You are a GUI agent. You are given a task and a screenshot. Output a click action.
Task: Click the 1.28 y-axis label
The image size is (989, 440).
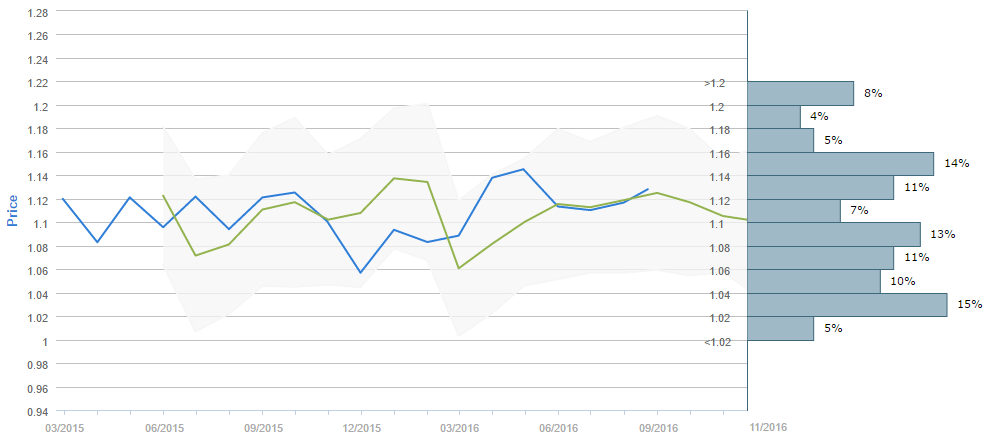pyautogui.click(x=36, y=12)
